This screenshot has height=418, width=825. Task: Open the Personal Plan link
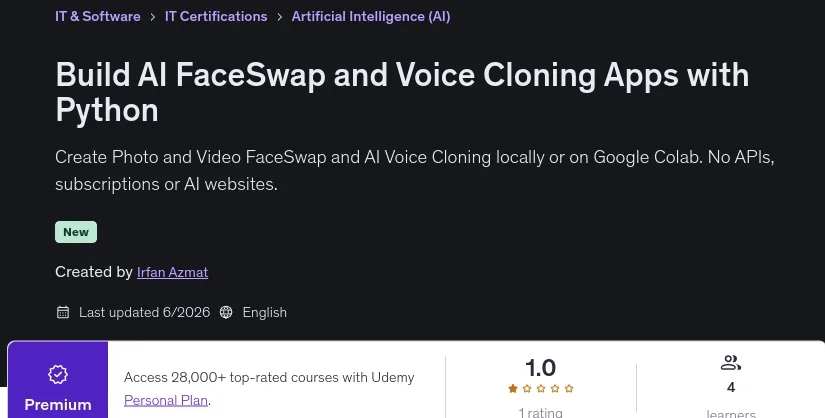click(166, 400)
